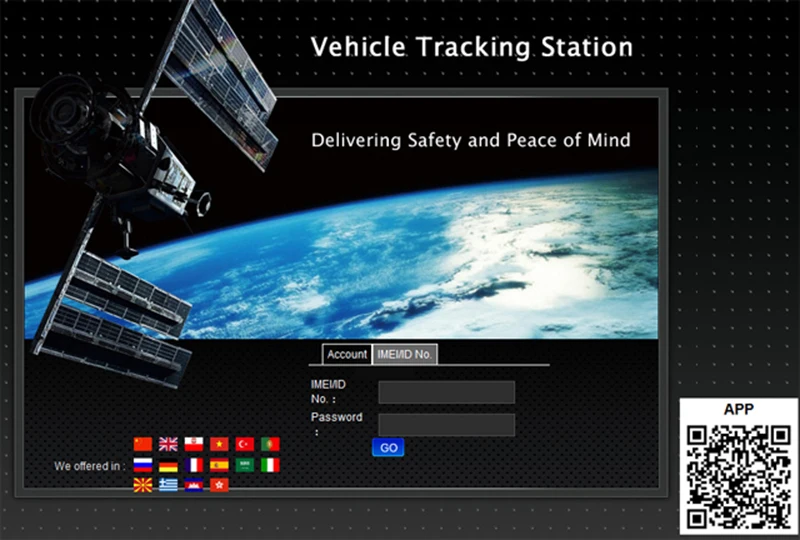Click the 'We offered in :' label
The width and height of the screenshot is (800, 540).
tap(90, 466)
